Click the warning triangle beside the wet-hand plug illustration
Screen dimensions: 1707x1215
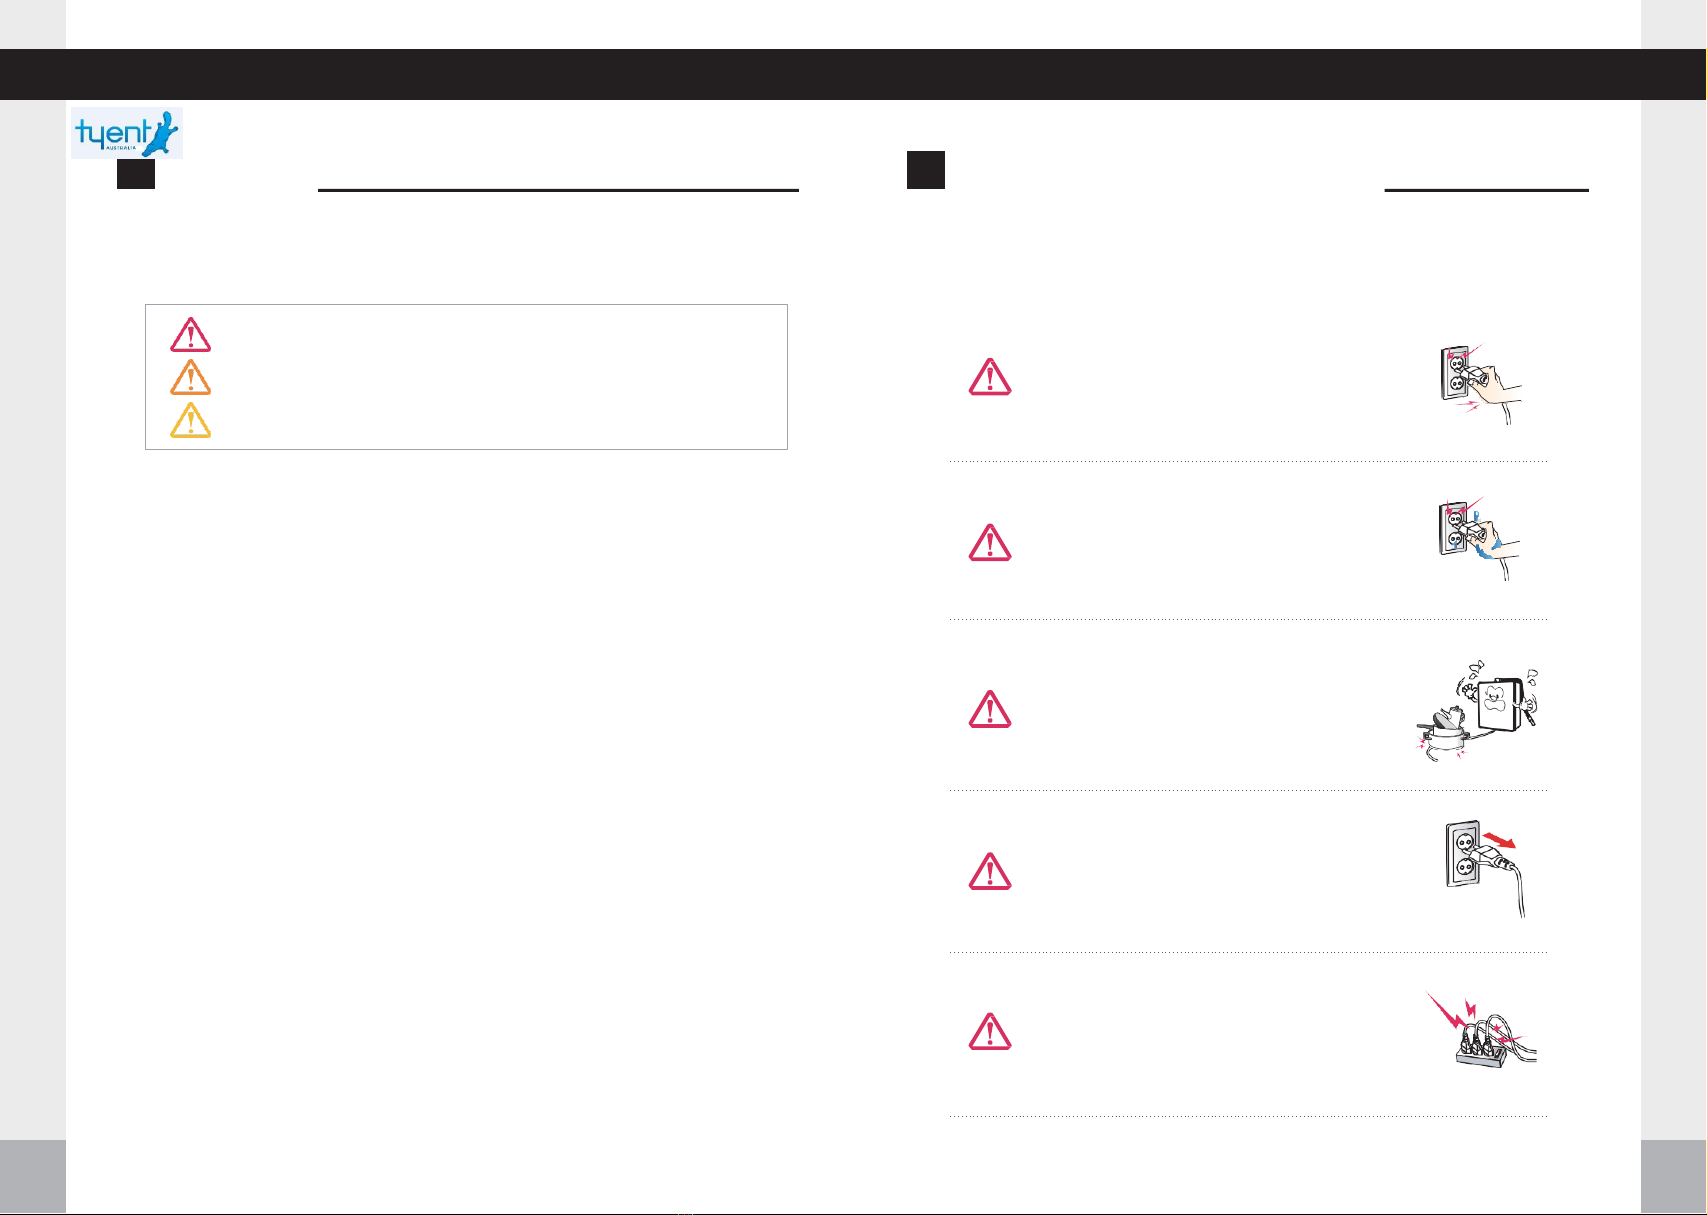tap(990, 542)
